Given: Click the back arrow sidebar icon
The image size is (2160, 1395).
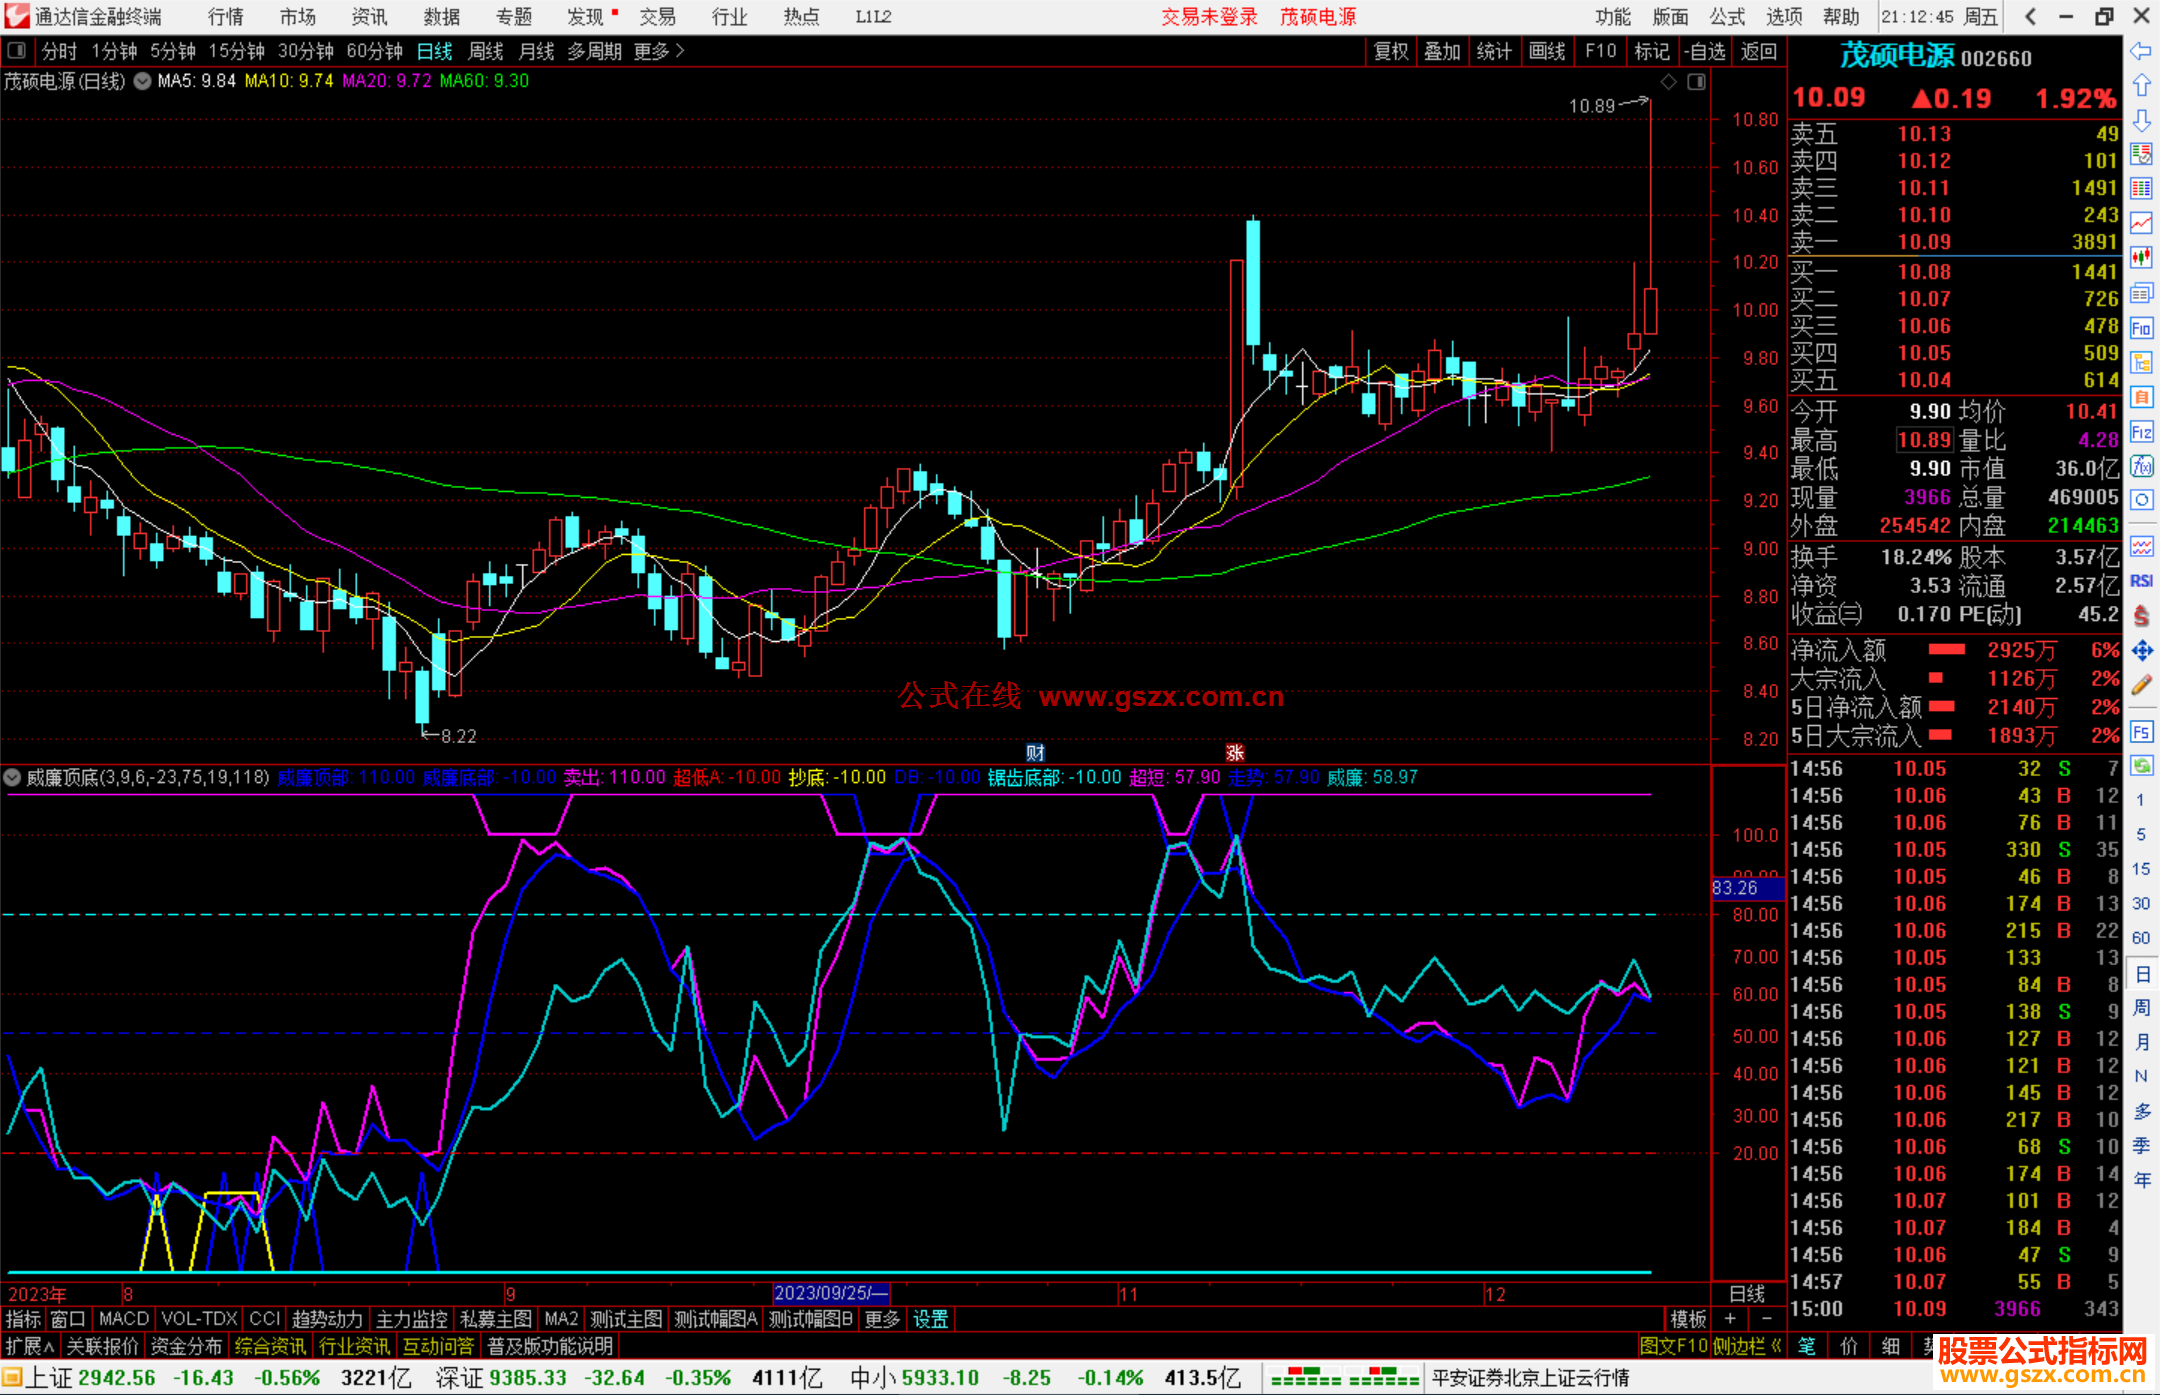Looking at the screenshot, I should (x=2141, y=51).
